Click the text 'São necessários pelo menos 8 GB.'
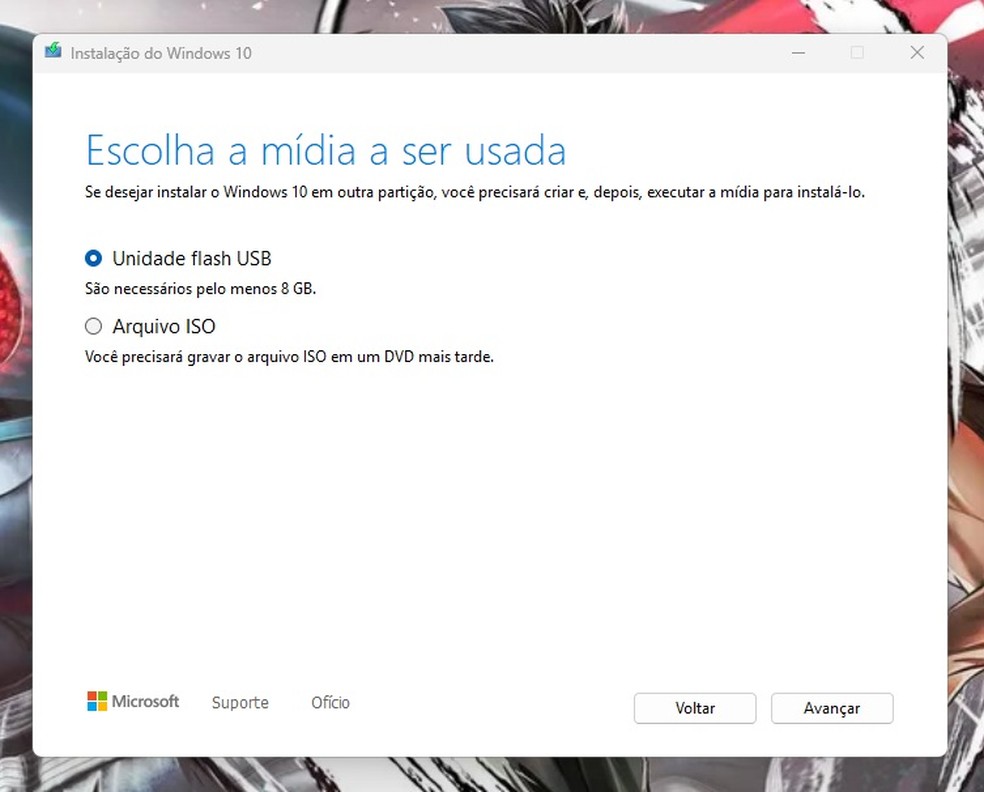Viewport: 984px width, 792px height. pos(200,289)
